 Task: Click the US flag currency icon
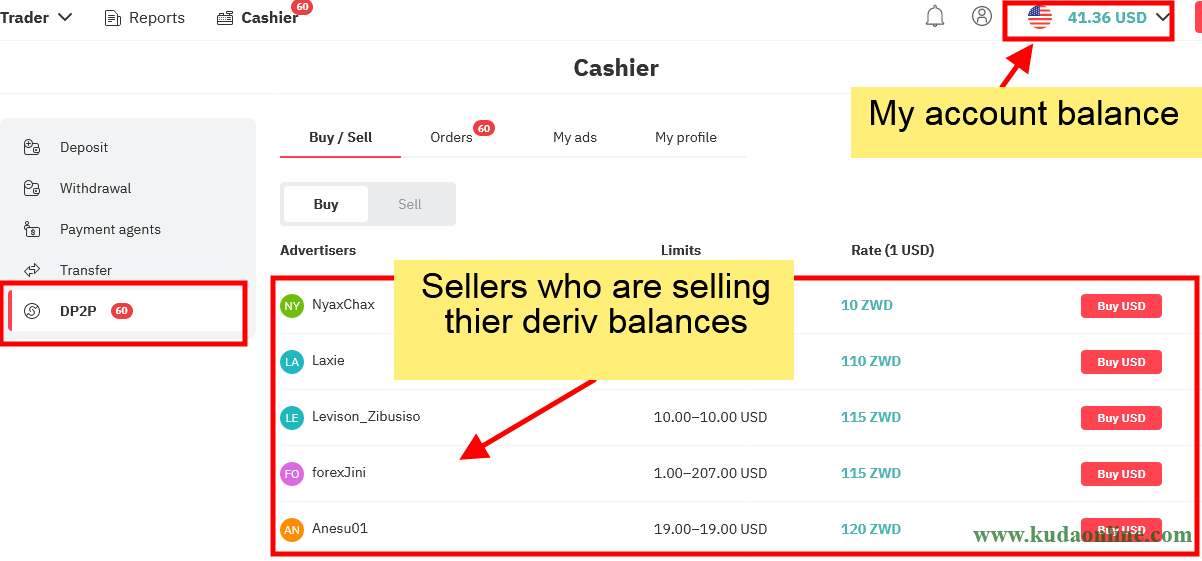[1040, 17]
